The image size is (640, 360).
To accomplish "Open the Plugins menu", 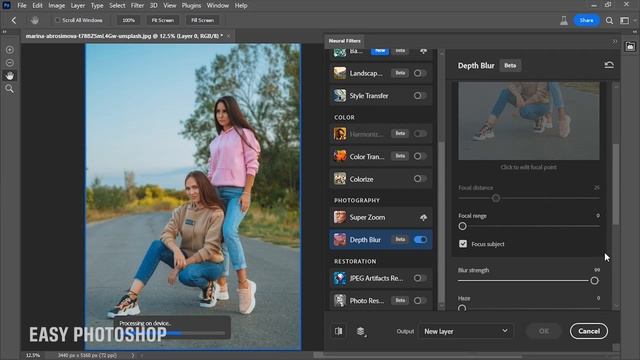I will click(x=191, y=5).
